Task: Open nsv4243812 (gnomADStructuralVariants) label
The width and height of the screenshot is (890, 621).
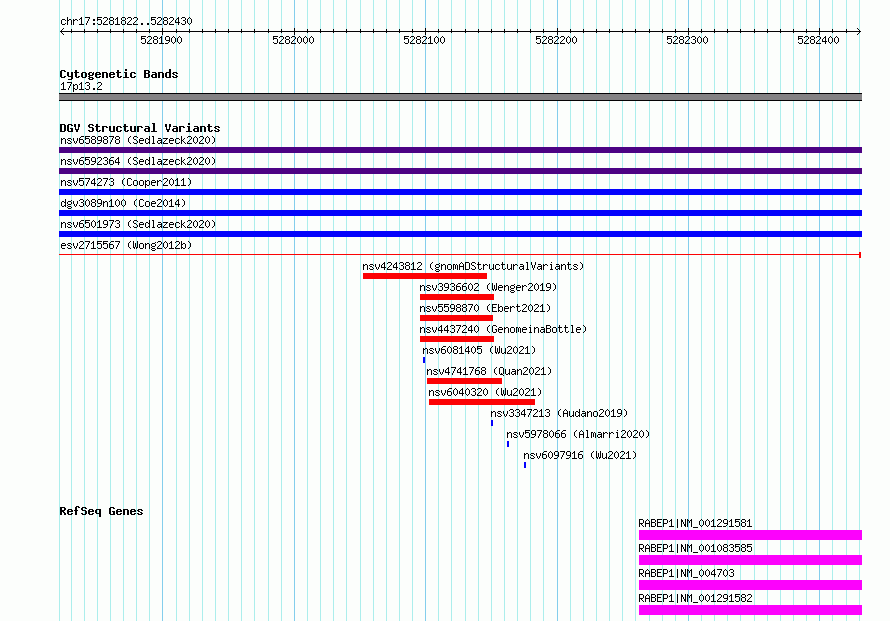Action: pyautogui.click(x=473, y=266)
